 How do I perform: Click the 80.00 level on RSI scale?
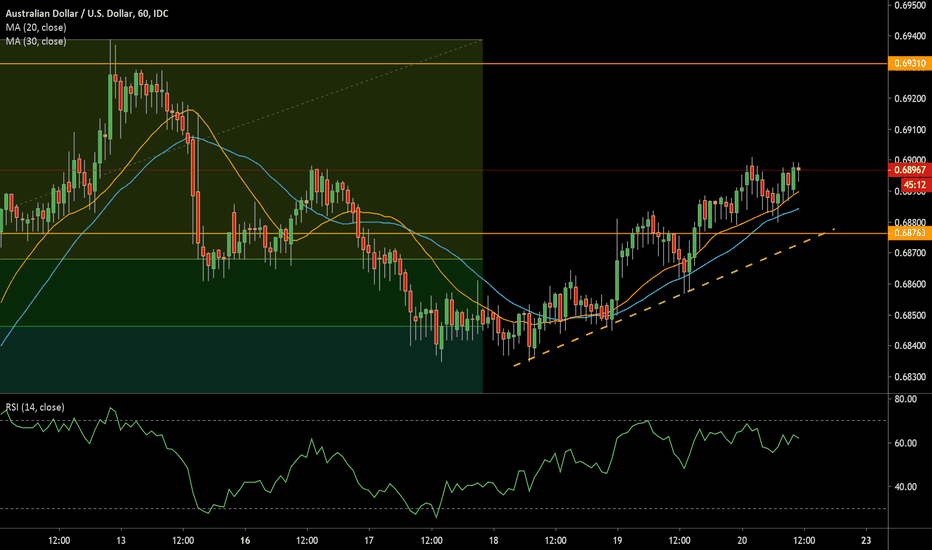click(x=908, y=399)
